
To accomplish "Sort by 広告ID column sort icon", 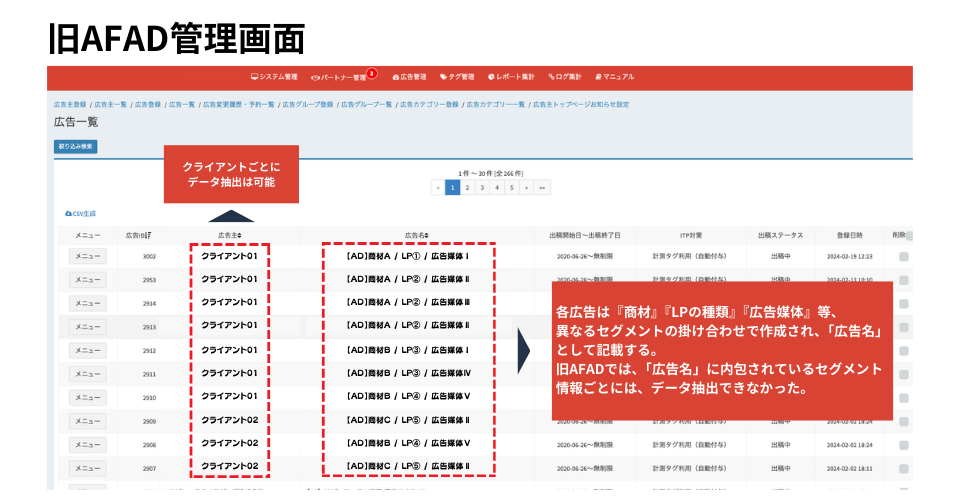I will 149,235.
